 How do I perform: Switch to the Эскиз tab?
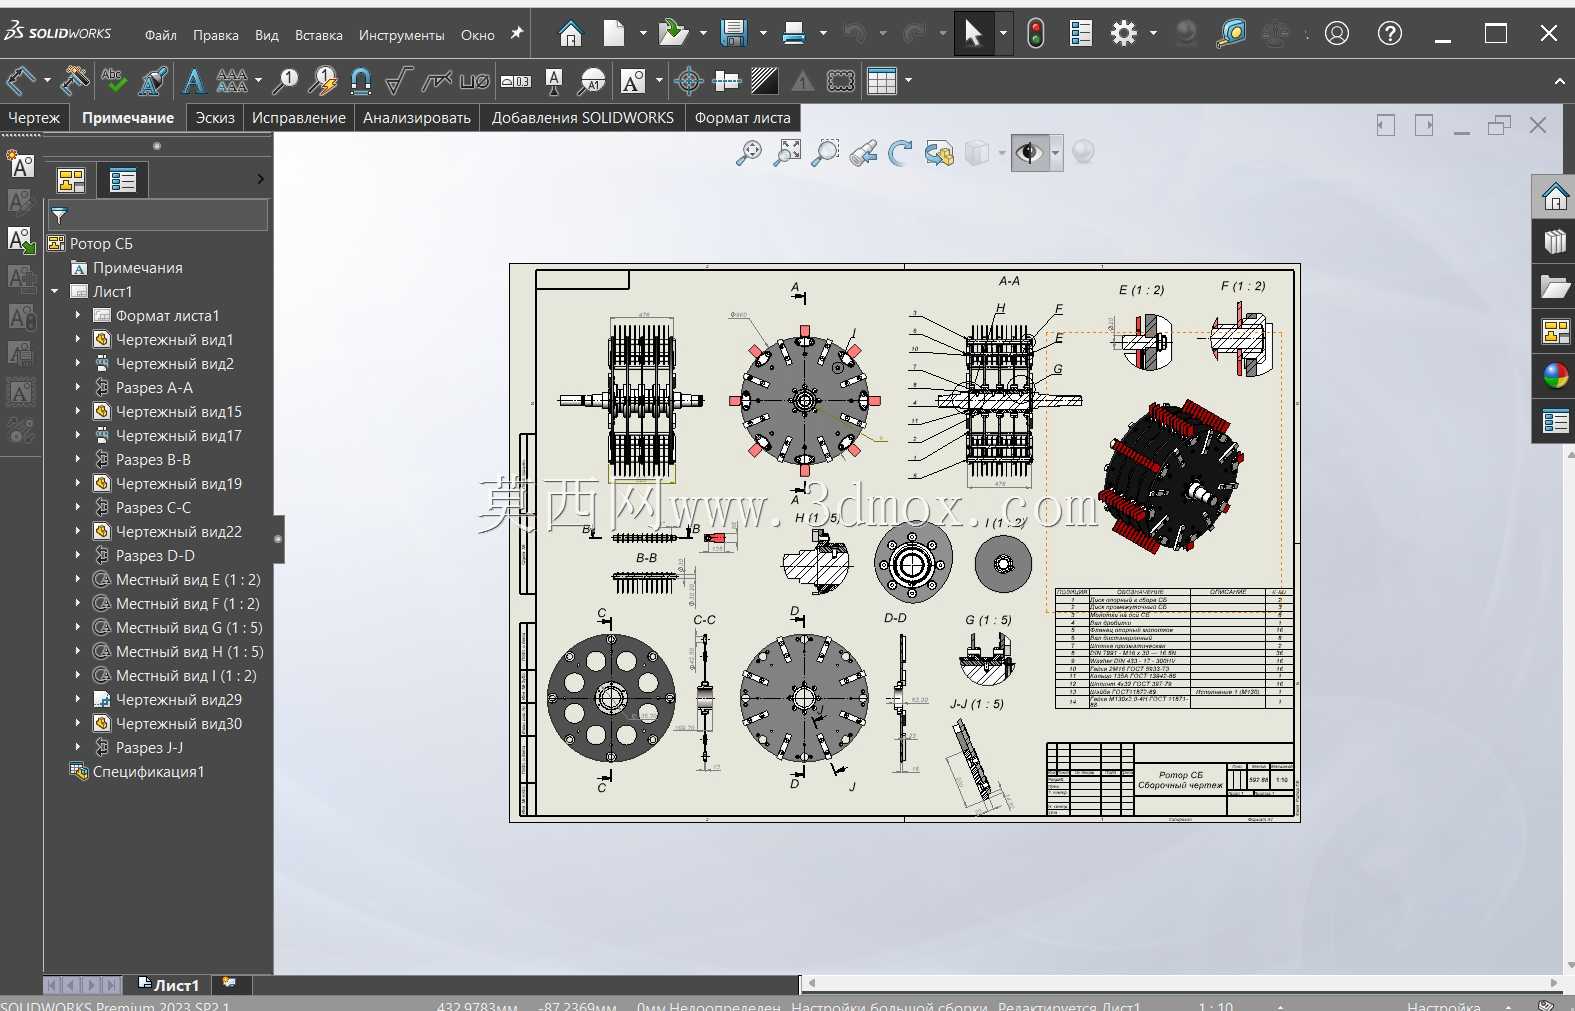(215, 118)
